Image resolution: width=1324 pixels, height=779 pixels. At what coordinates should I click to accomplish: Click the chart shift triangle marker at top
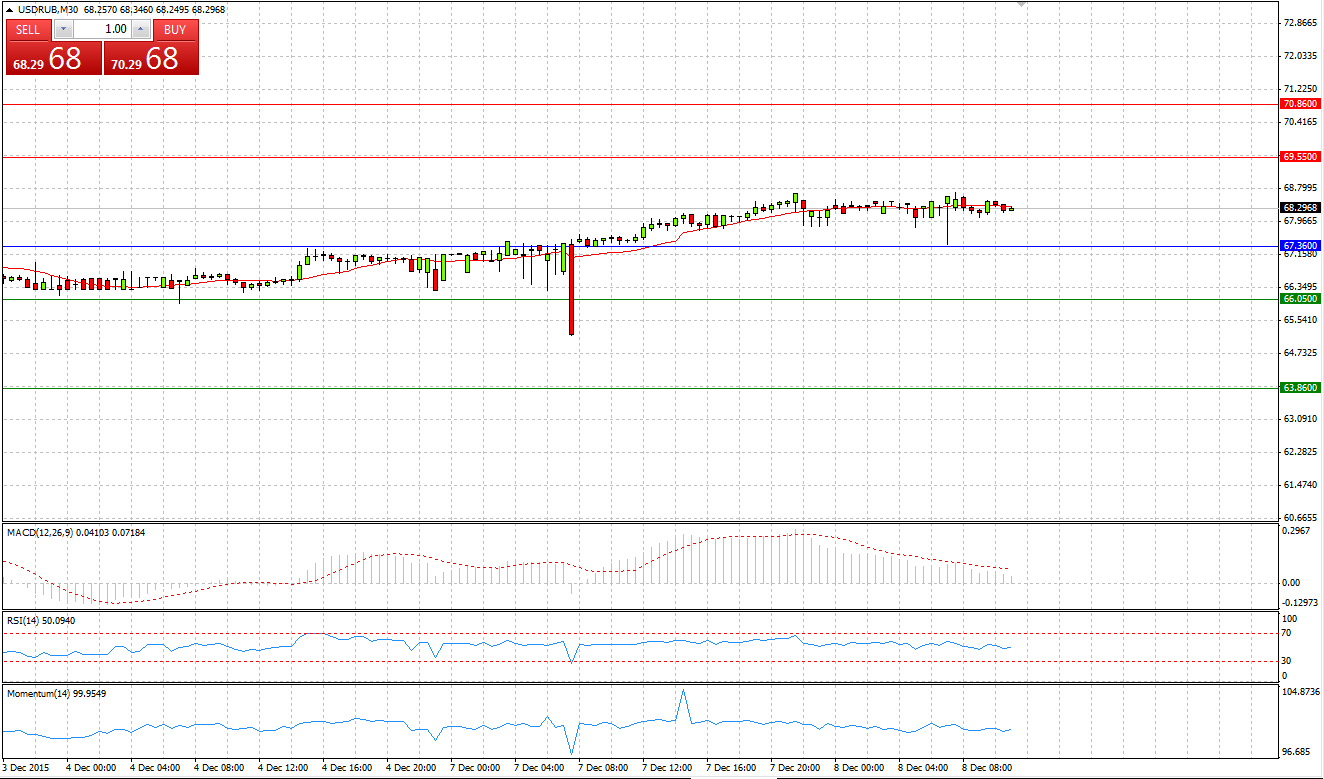click(1021, 4)
